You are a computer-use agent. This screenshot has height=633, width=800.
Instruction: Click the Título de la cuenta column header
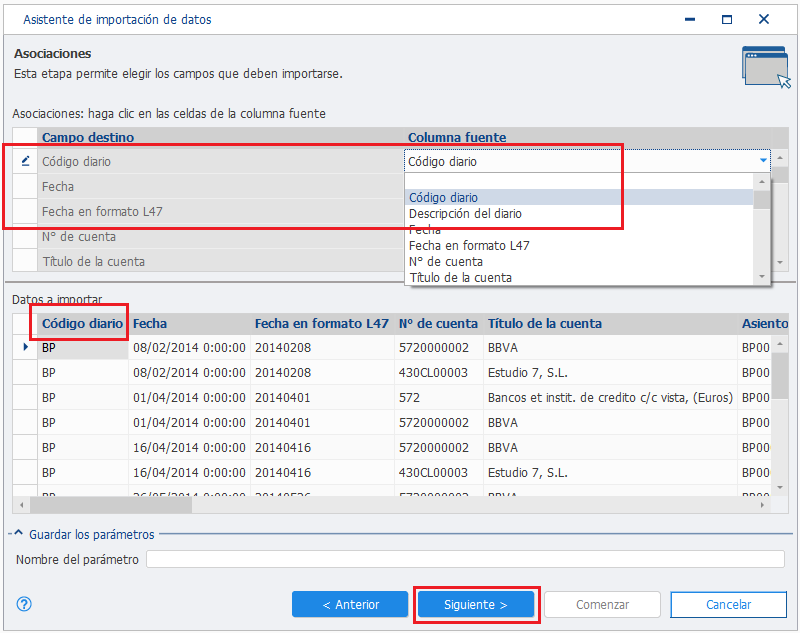[x=610, y=323]
